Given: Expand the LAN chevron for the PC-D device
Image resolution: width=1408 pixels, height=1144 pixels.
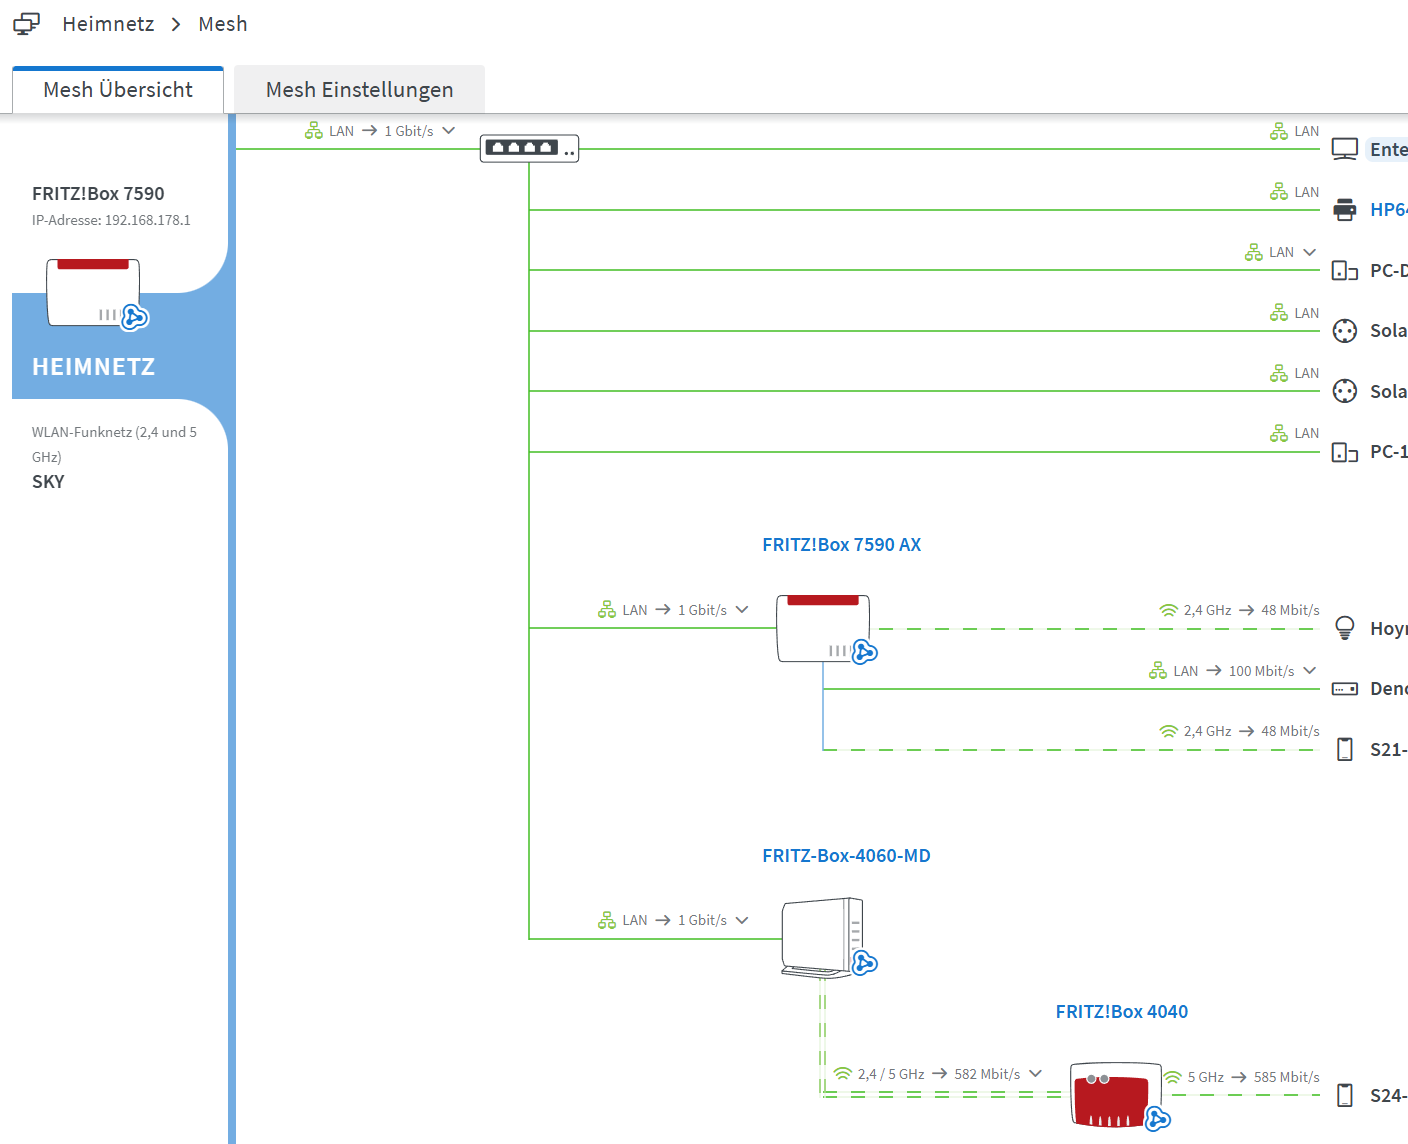Looking at the screenshot, I should point(1310,252).
